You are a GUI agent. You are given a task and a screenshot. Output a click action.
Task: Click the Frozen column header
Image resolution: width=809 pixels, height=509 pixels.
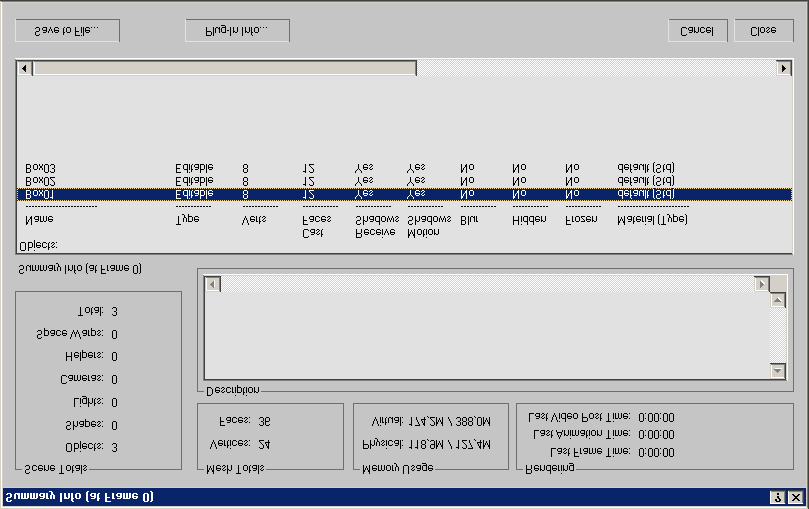pos(581,219)
